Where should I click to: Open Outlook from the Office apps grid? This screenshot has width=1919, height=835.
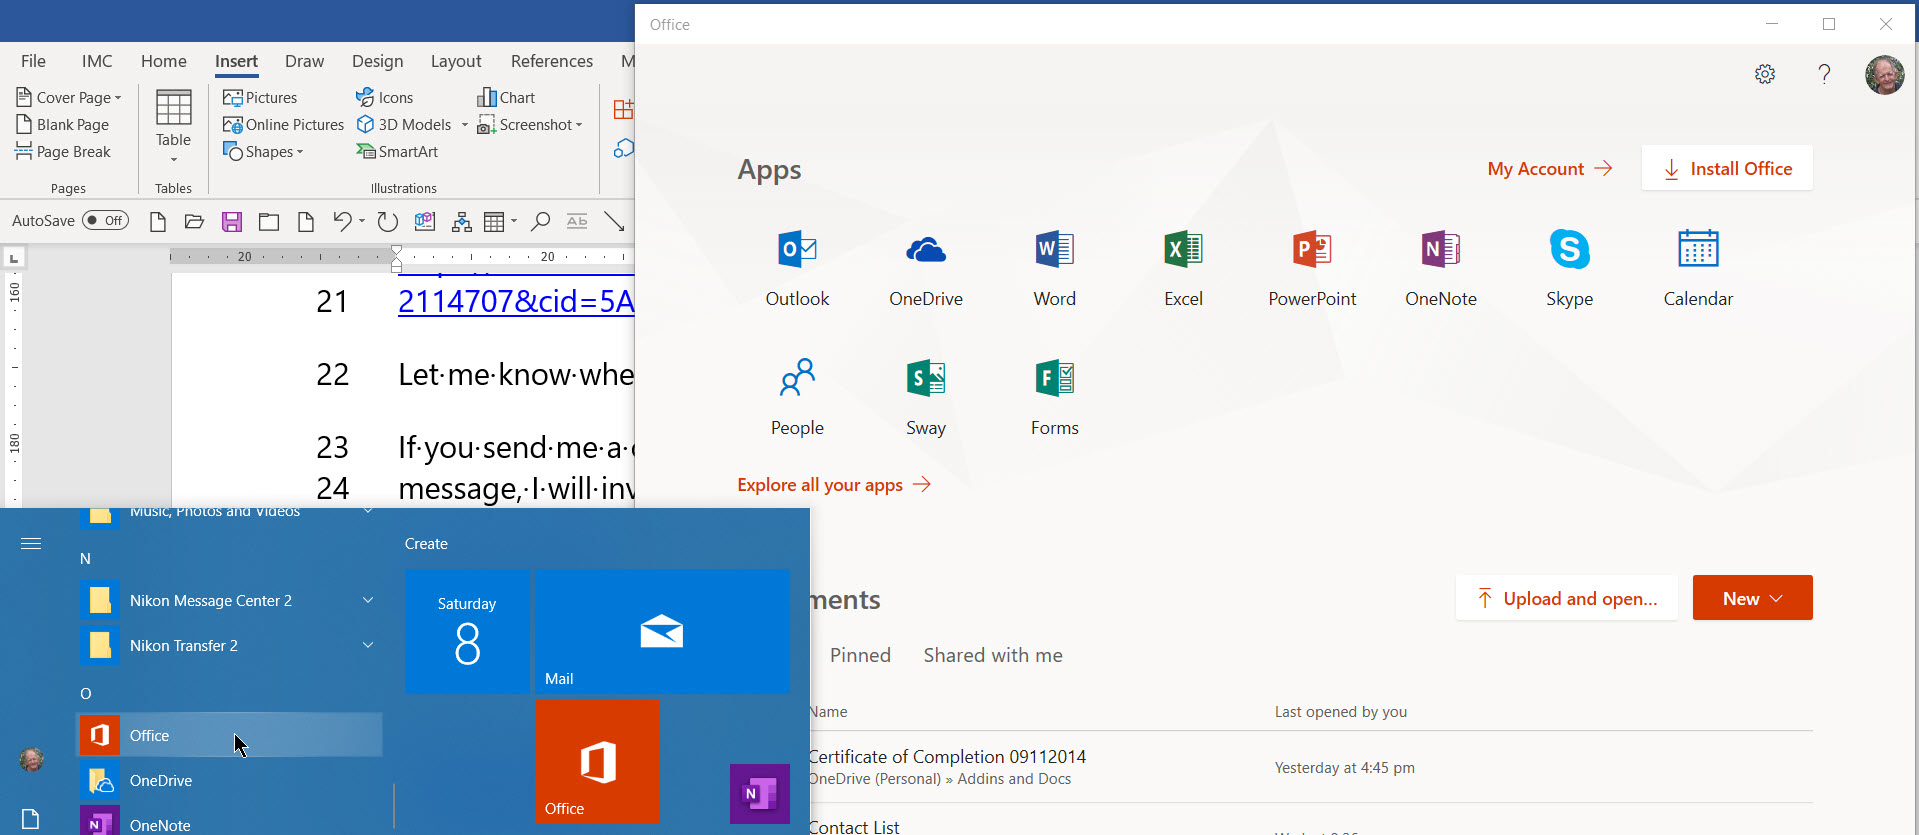tap(797, 269)
